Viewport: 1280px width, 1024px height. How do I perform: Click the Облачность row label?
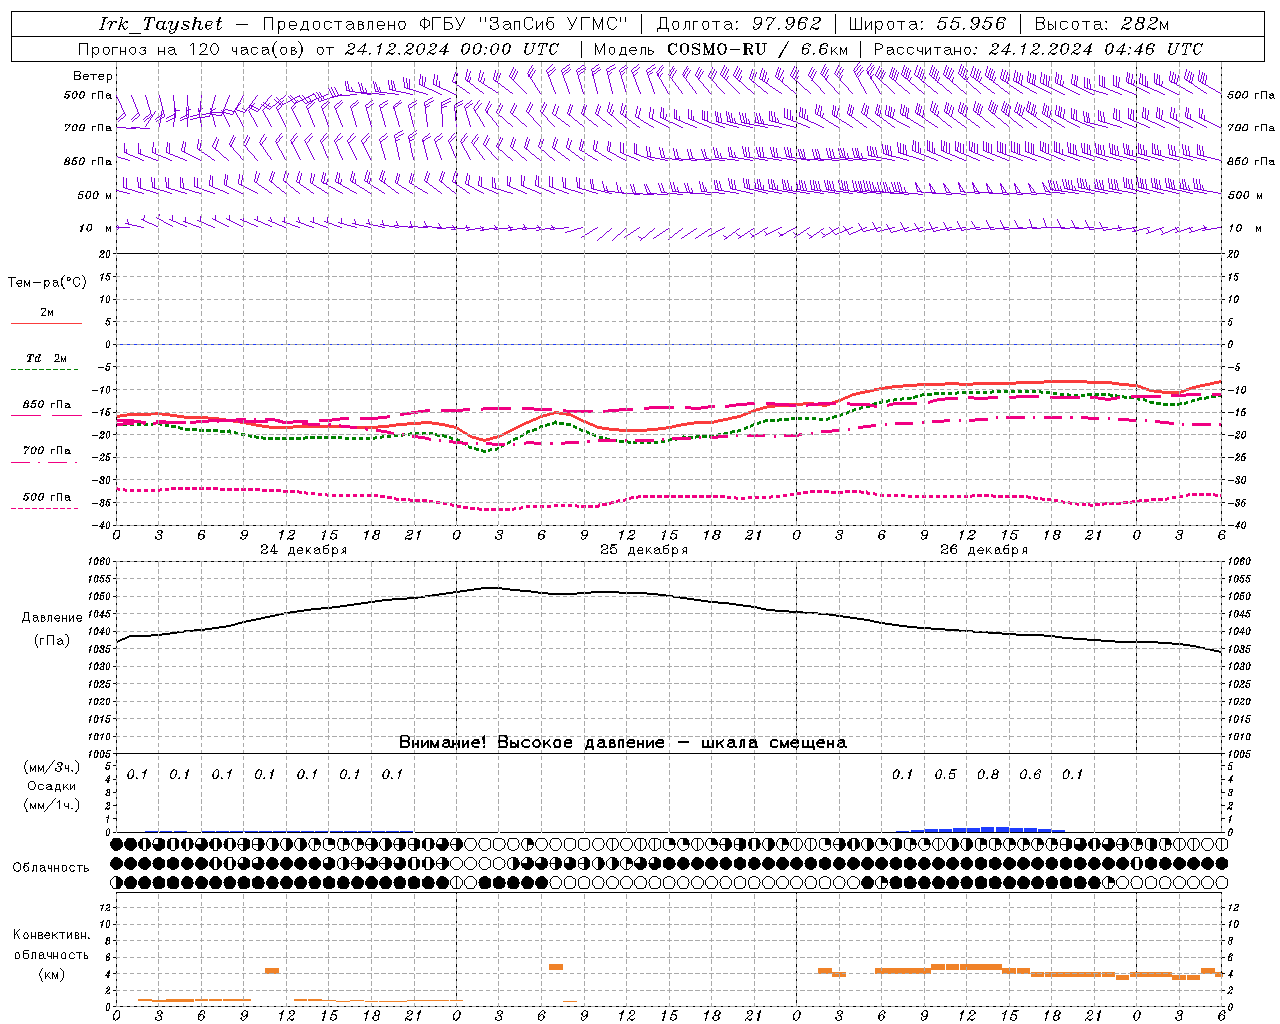[51, 868]
